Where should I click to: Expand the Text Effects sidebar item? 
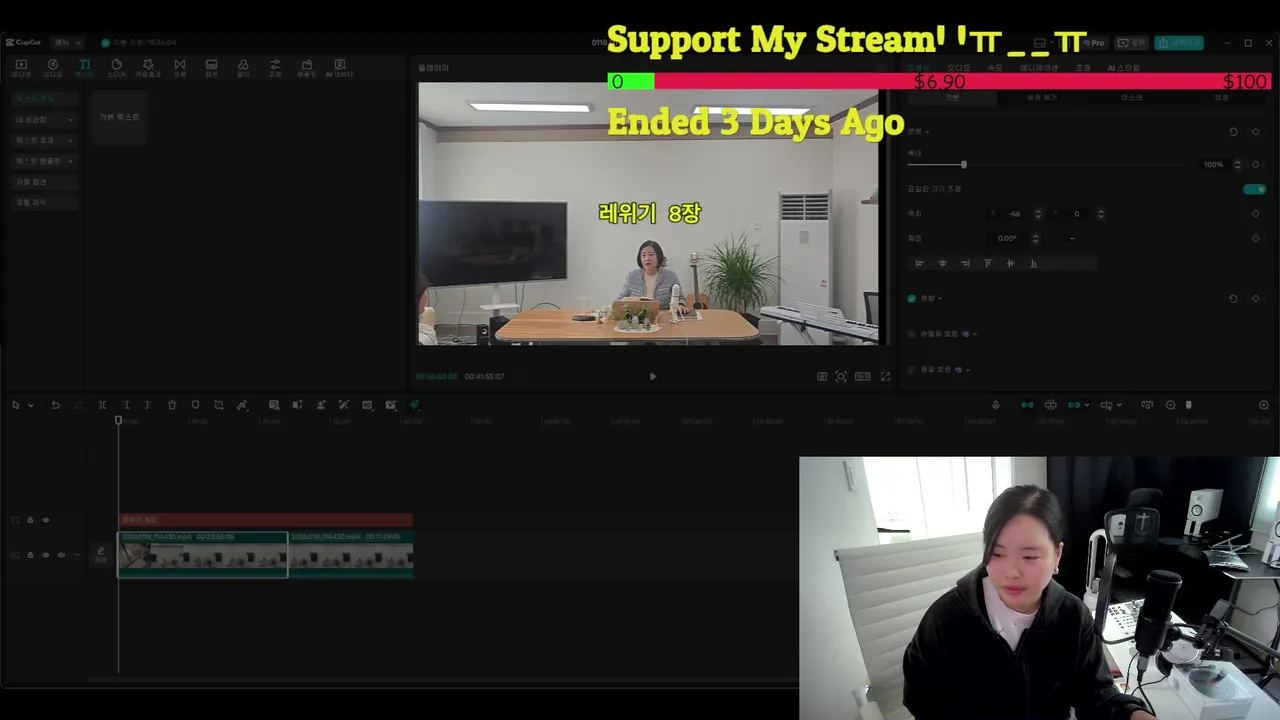(x=44, y=140)
